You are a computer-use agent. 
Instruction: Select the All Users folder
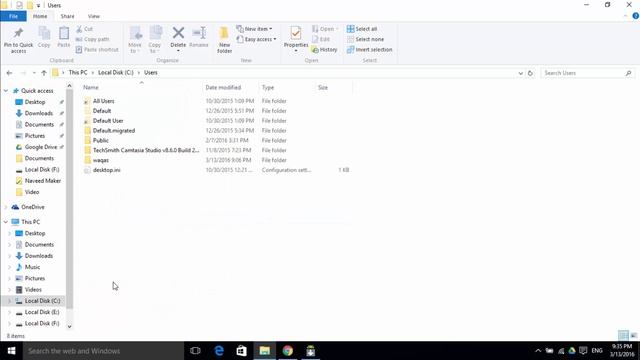coord(103,101)
